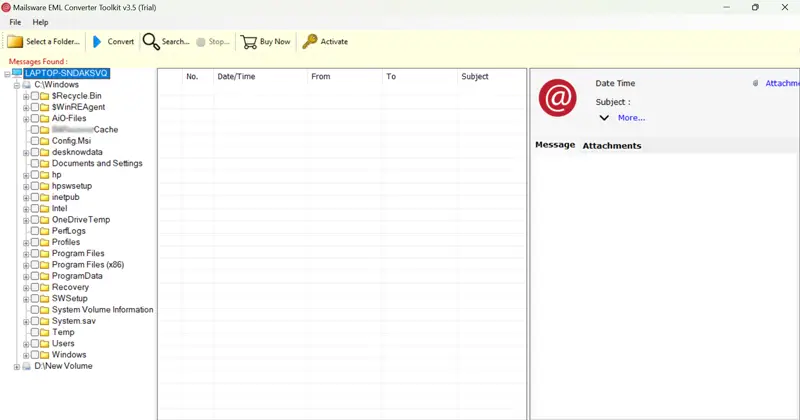Click the SWSetup folder icon

(x=45, y=299)
